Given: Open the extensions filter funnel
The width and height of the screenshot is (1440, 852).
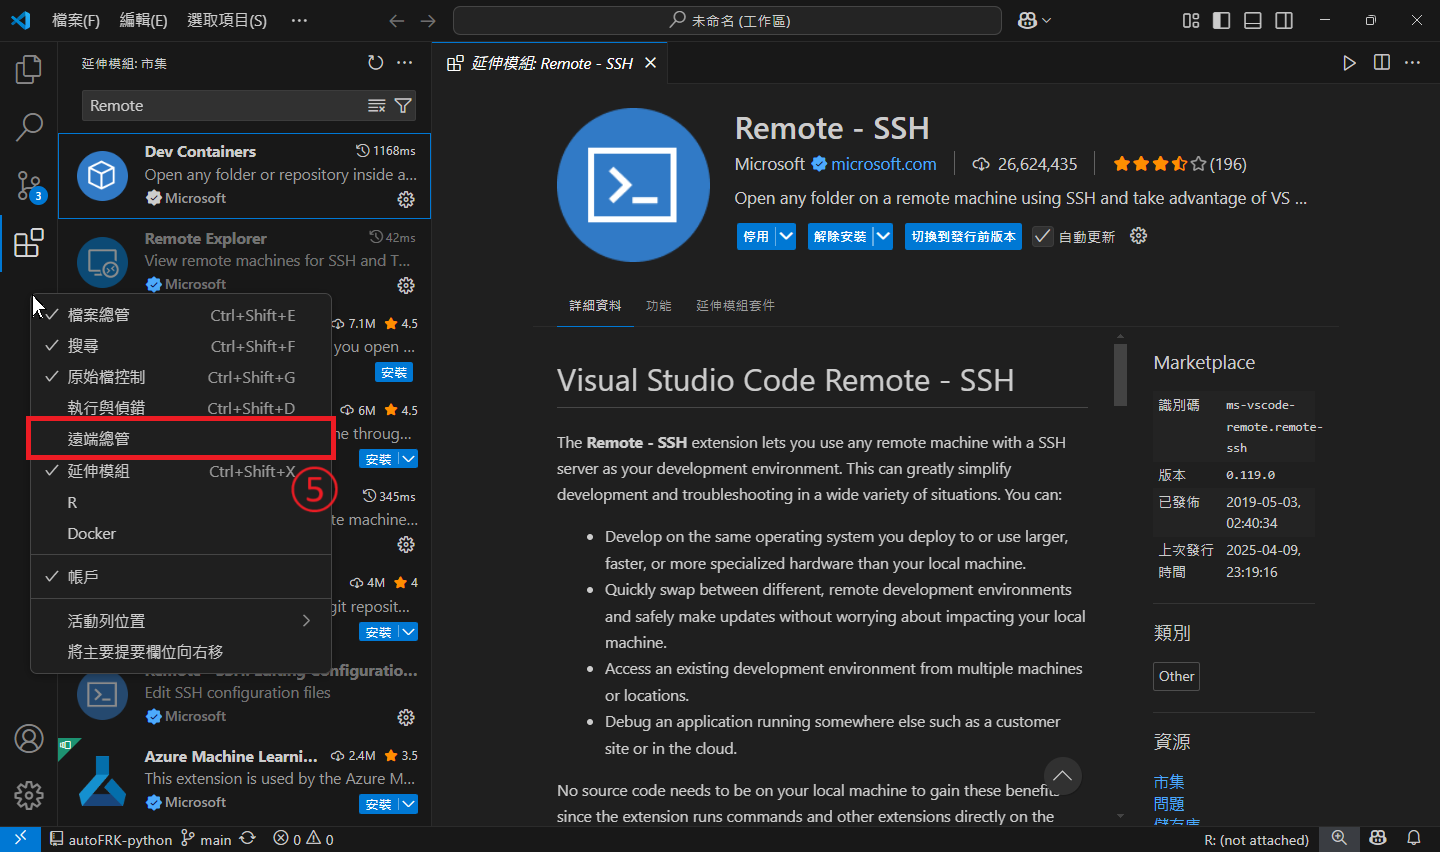Looking at the screenshot, I should 403,106.
